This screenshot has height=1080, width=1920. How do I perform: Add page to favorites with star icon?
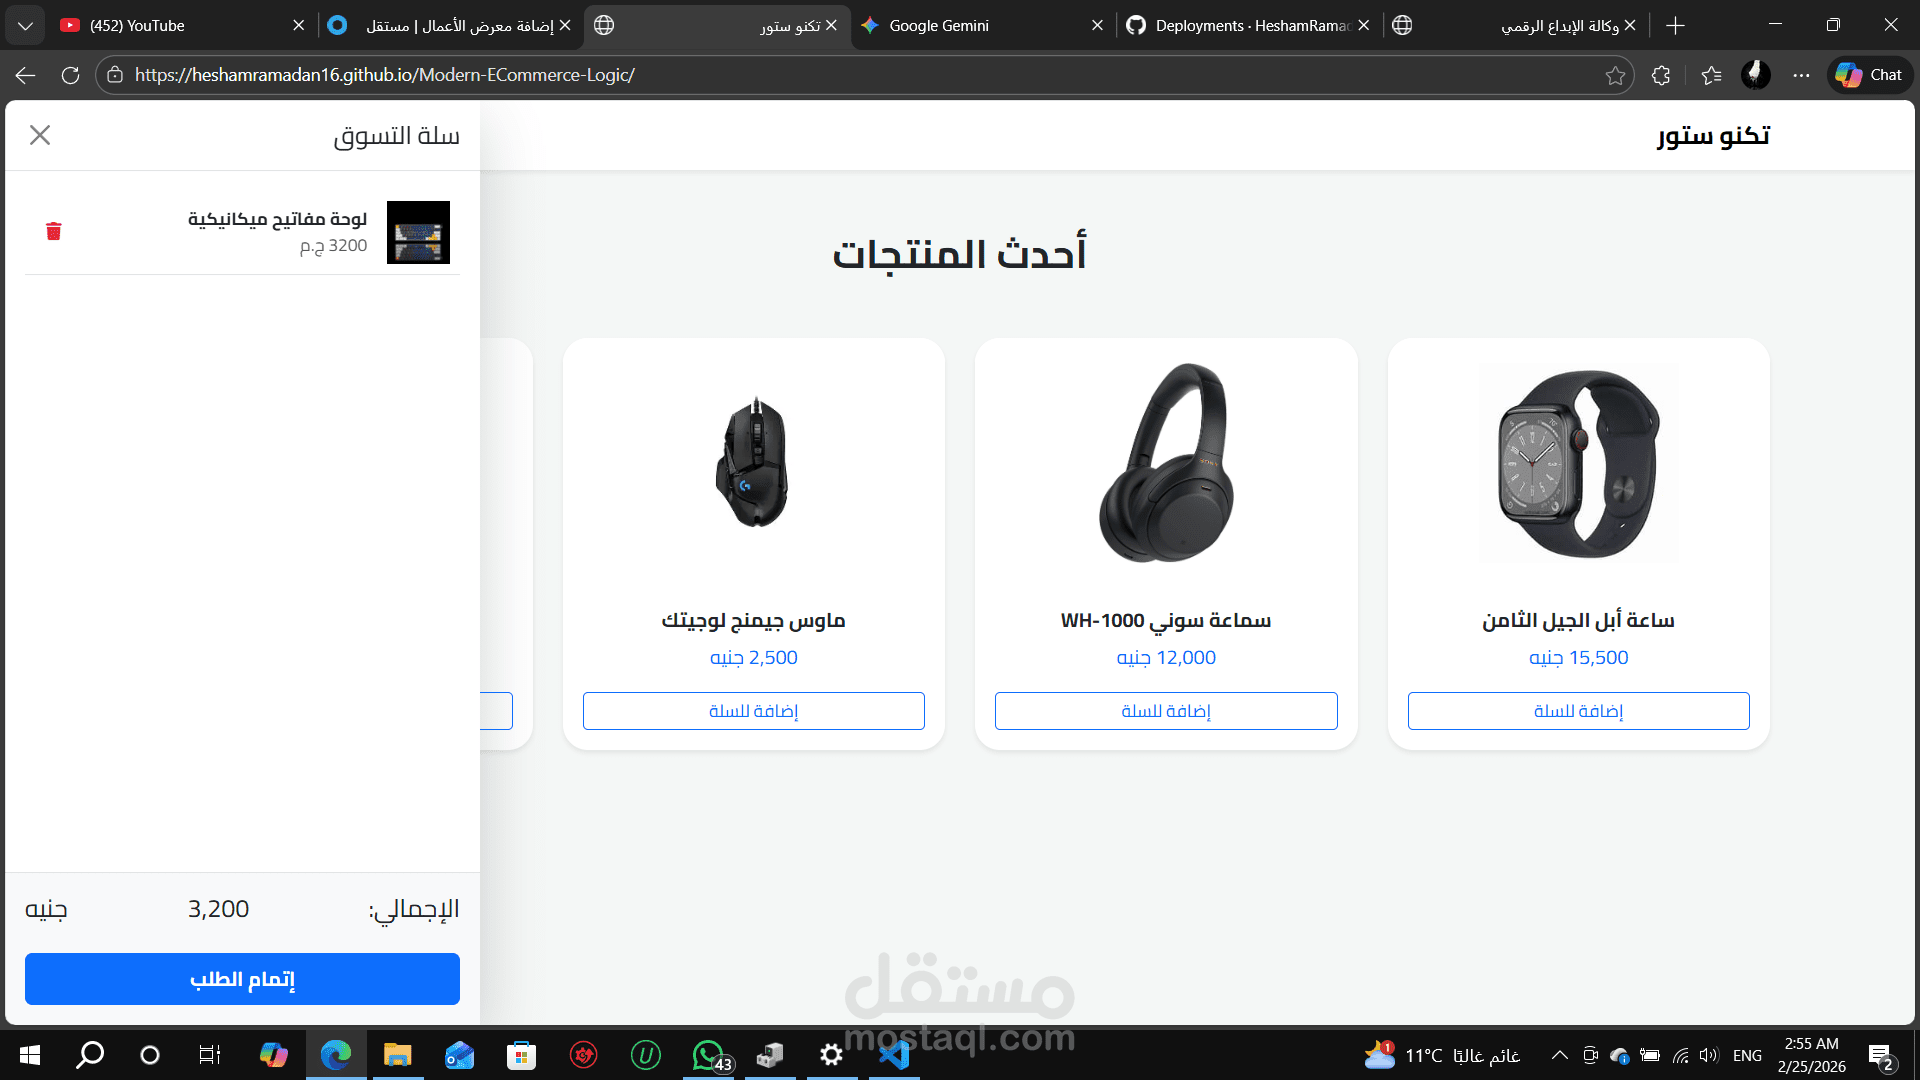point(1615,75)
